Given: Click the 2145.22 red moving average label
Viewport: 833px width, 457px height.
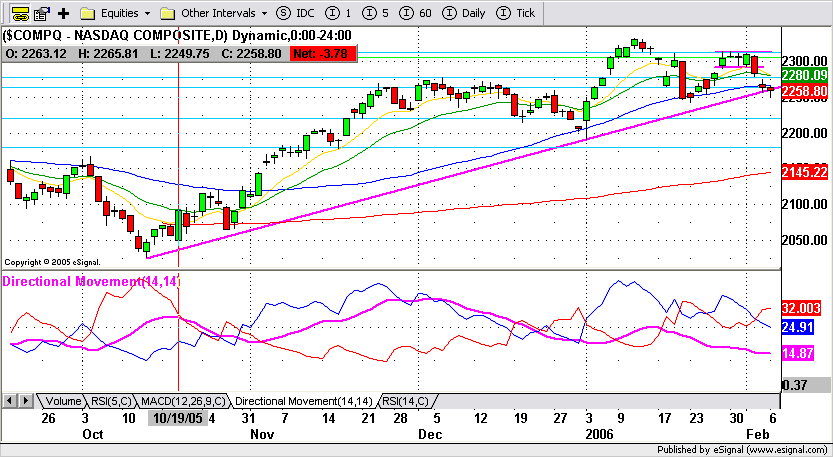Looking at the screenshot, I should point(804,172).
